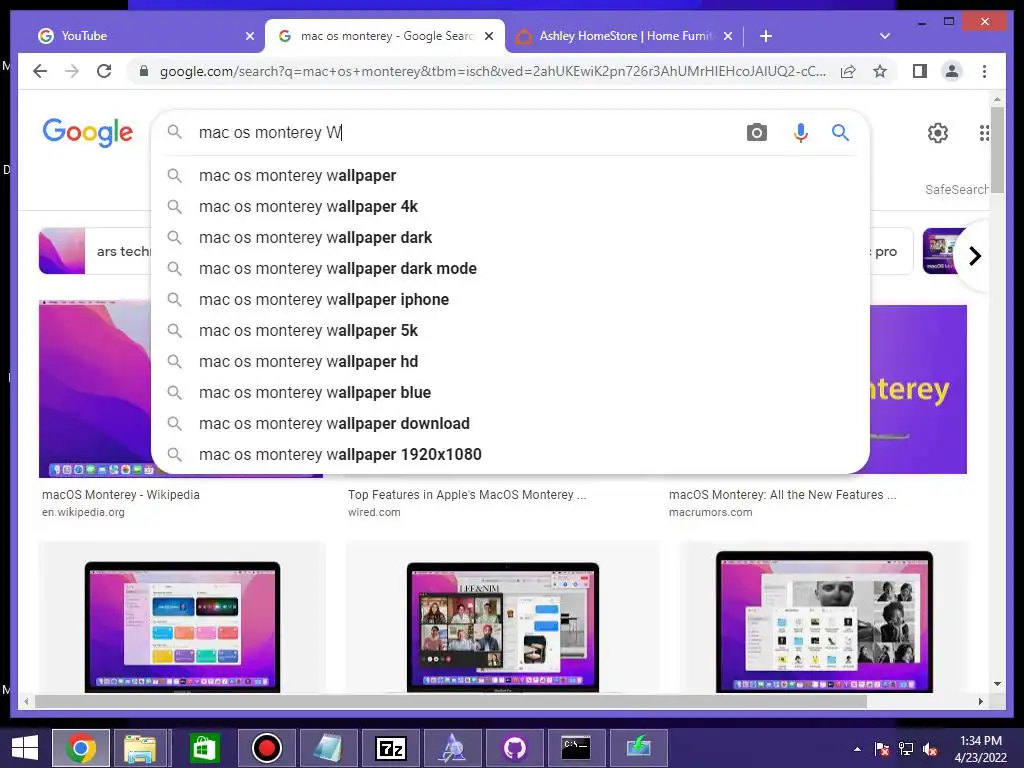Open the red record app in taskbar
The width and height of the screenshot is (1024, 768).
(x=266, y=748)
